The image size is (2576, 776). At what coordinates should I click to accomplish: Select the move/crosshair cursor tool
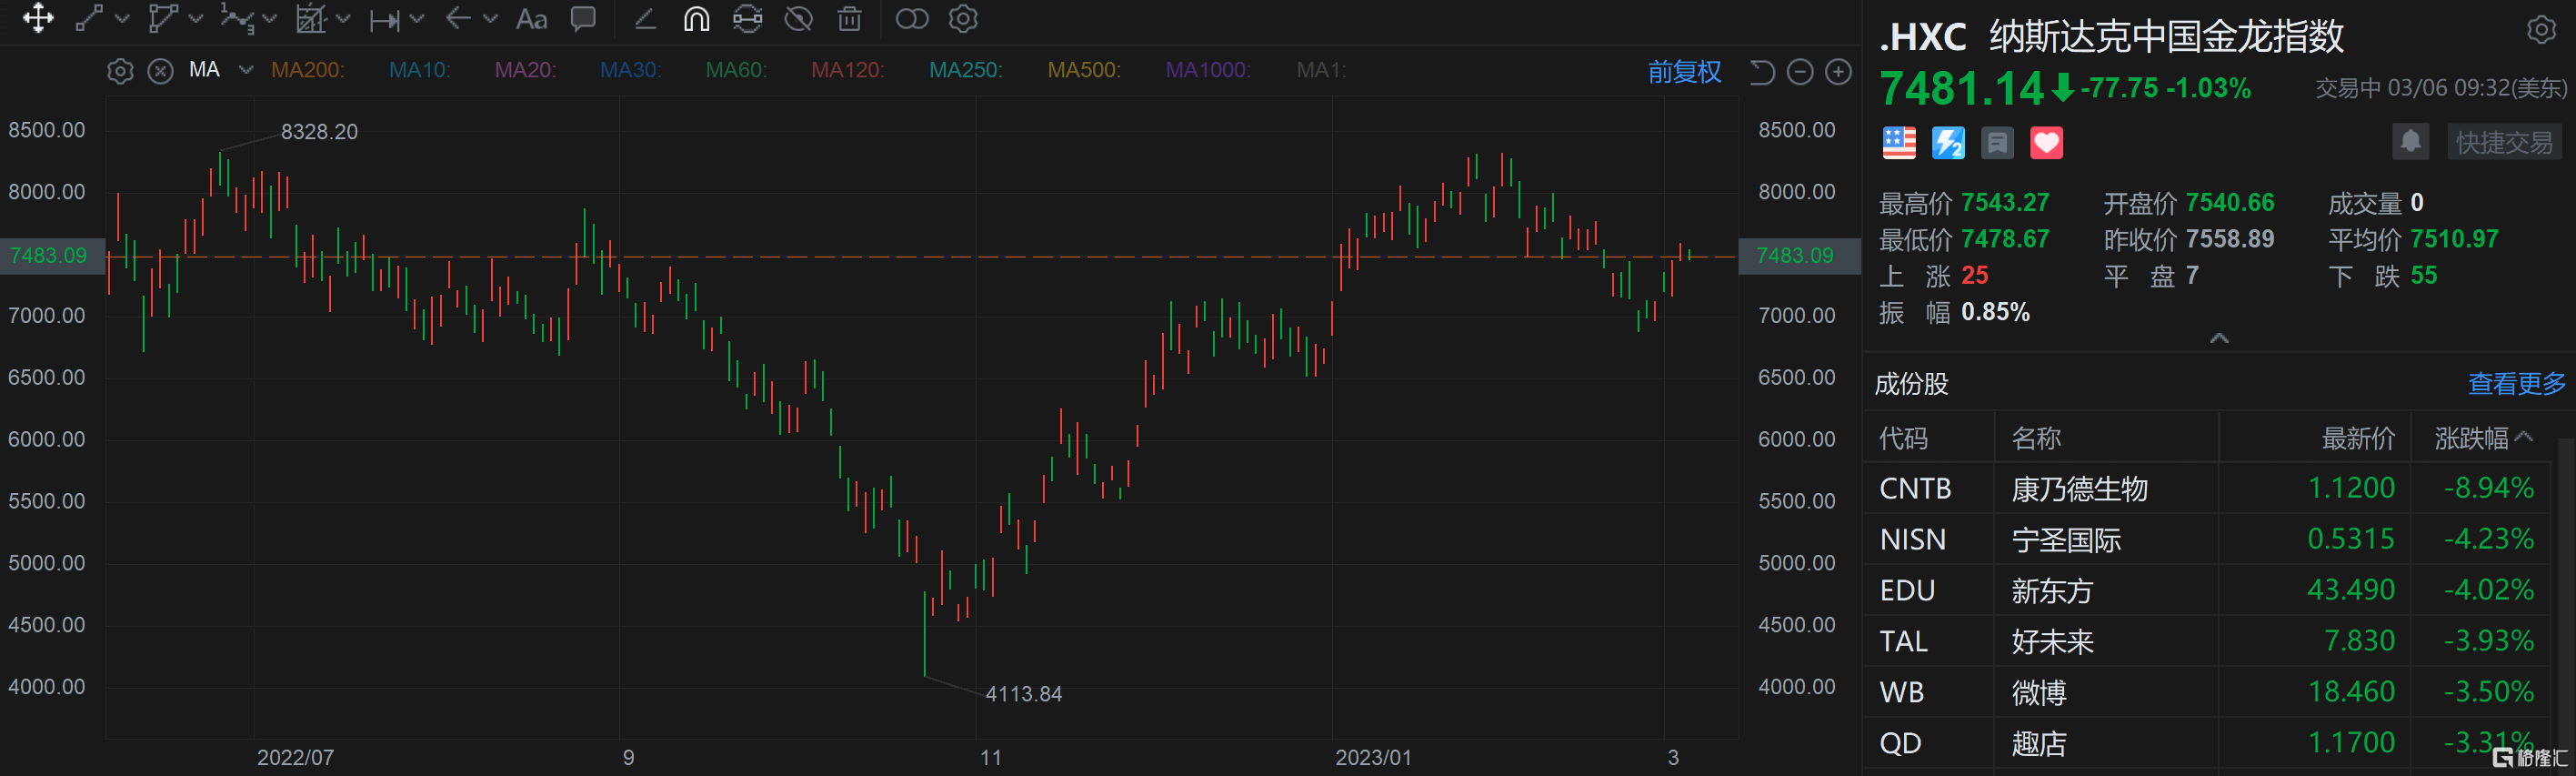point(38,18)
